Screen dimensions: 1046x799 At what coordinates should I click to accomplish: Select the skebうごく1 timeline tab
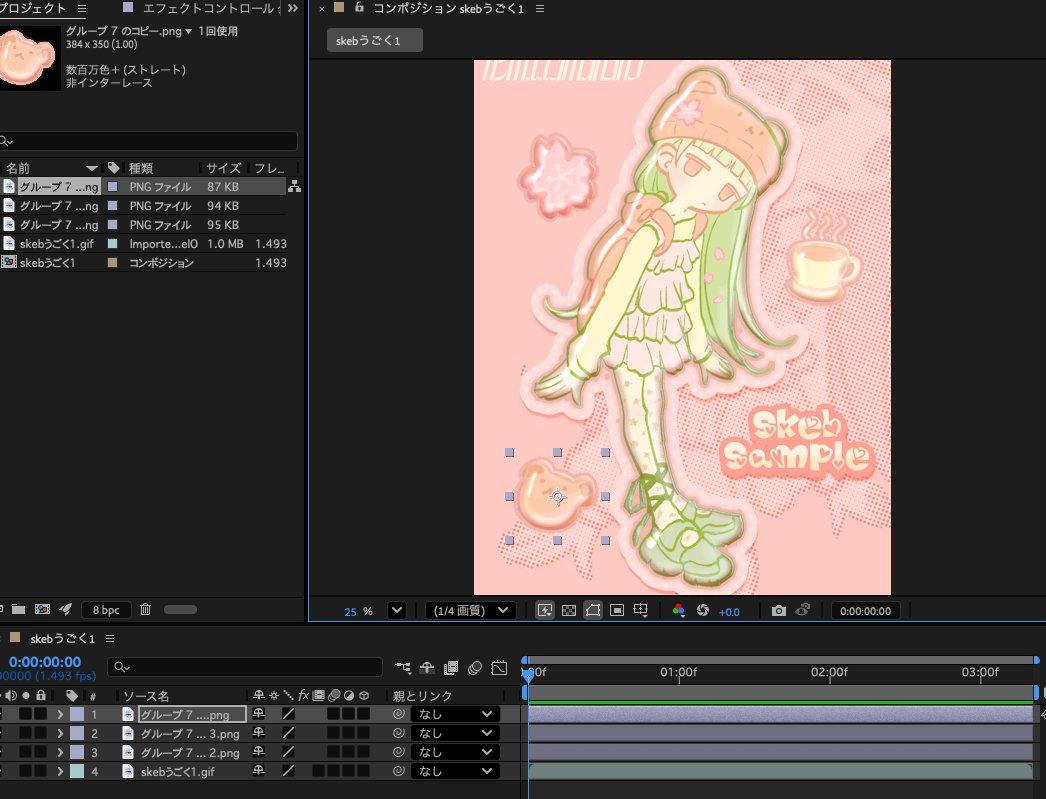[x=63, y=638]
